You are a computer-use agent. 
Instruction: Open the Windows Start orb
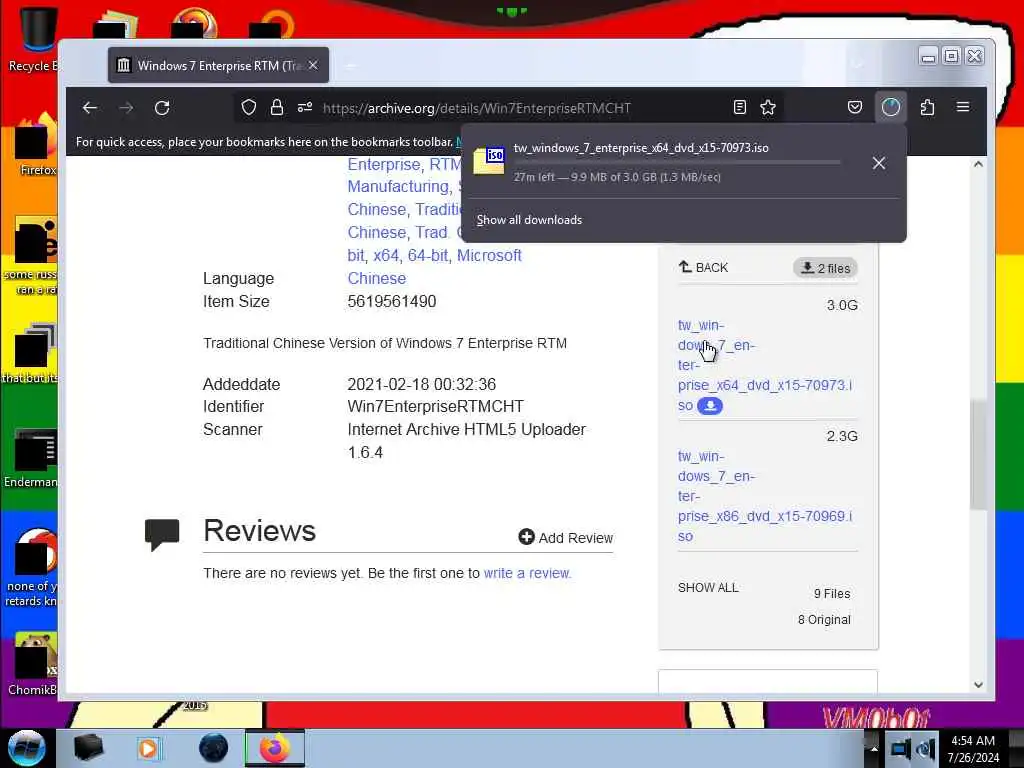click(x=26, y=748)
